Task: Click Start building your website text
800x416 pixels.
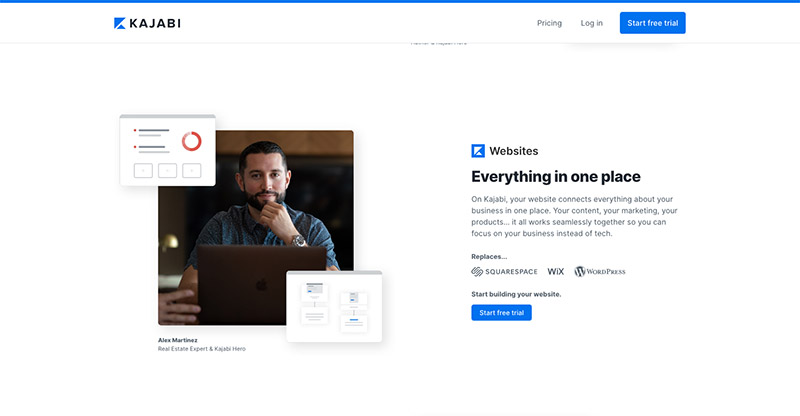Action: point(516,294)
